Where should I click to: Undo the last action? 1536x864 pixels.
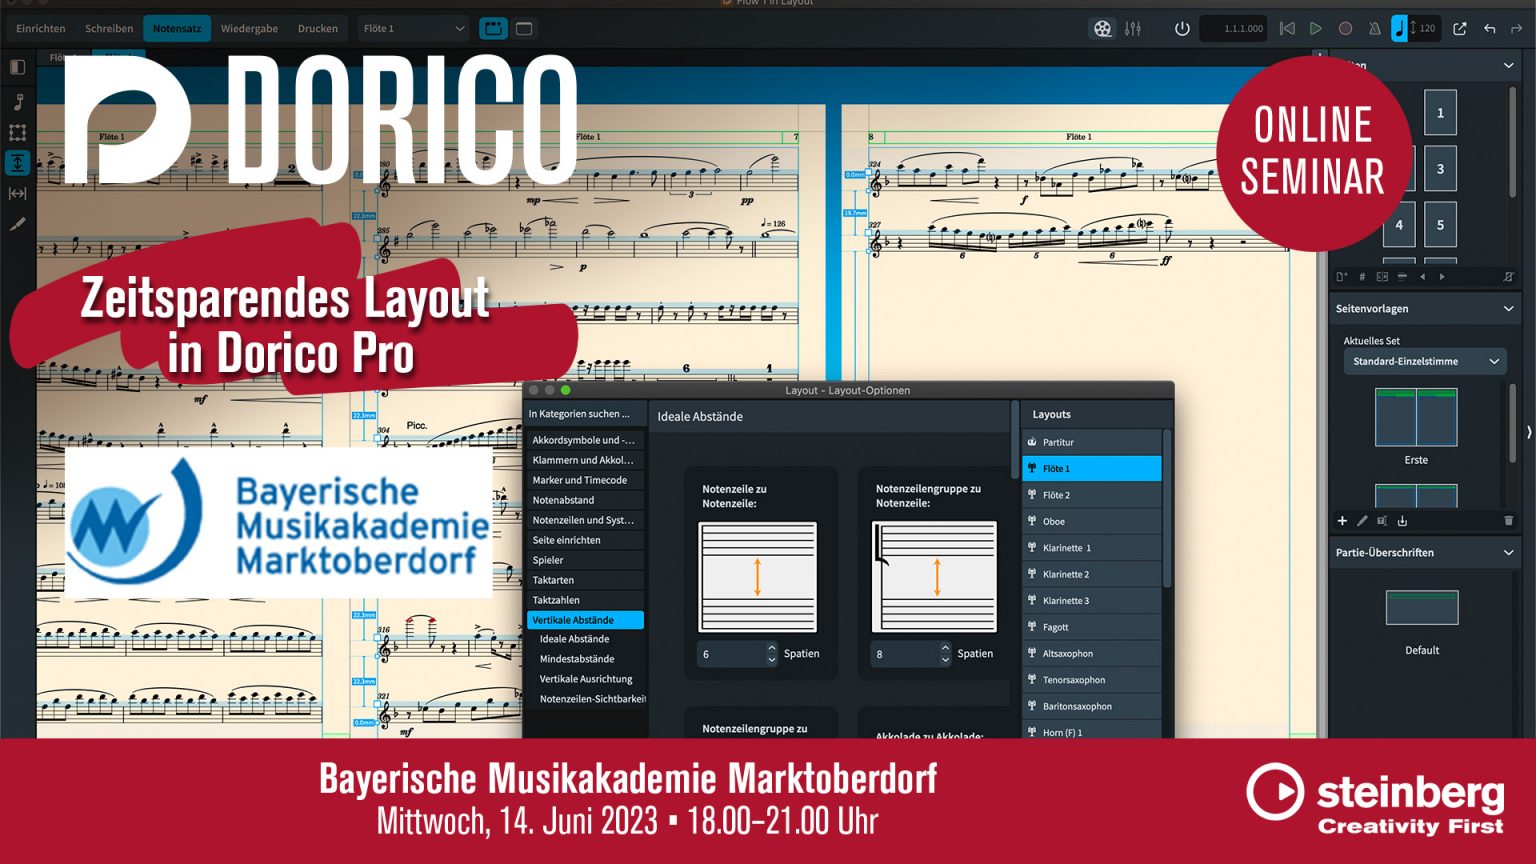1490,28
